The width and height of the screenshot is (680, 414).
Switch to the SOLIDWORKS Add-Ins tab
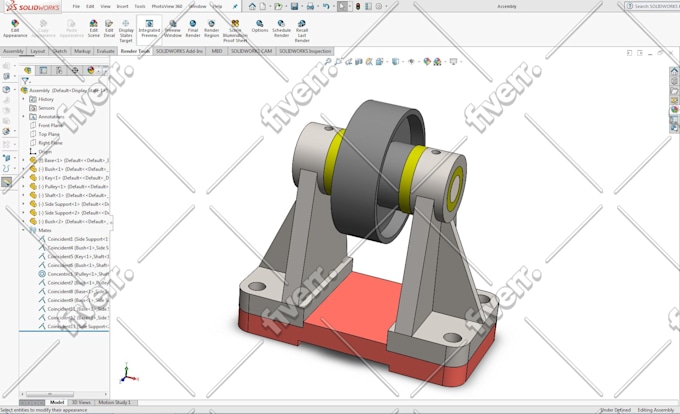(179, 51)
